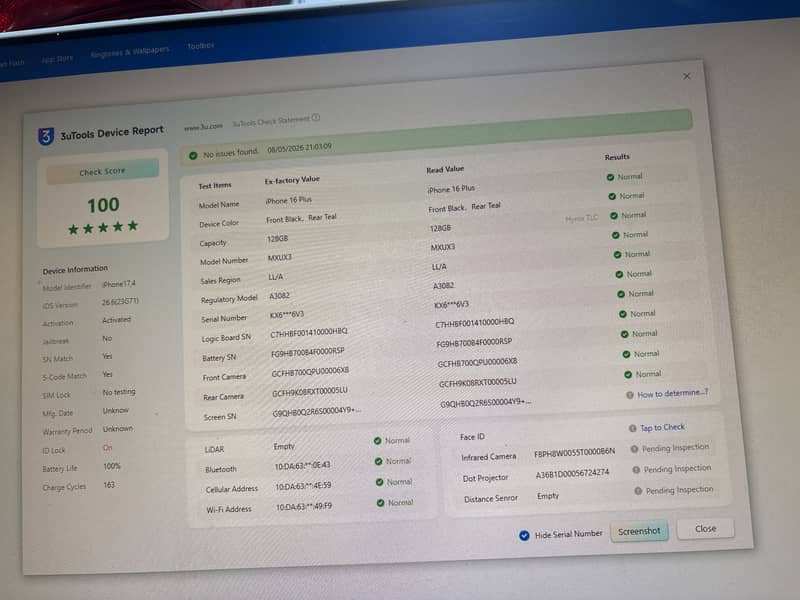This screenshot has width=800, height=600.
Task: Click the info icon beside 3uTools Check Statement
Action: [316, 117]
